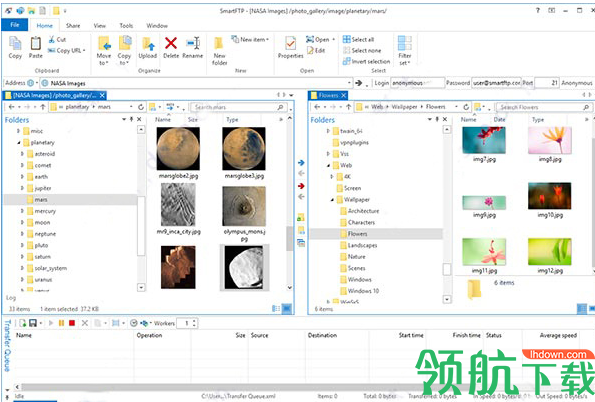Click the pause button in Transfer Queue

click(61, 323)
